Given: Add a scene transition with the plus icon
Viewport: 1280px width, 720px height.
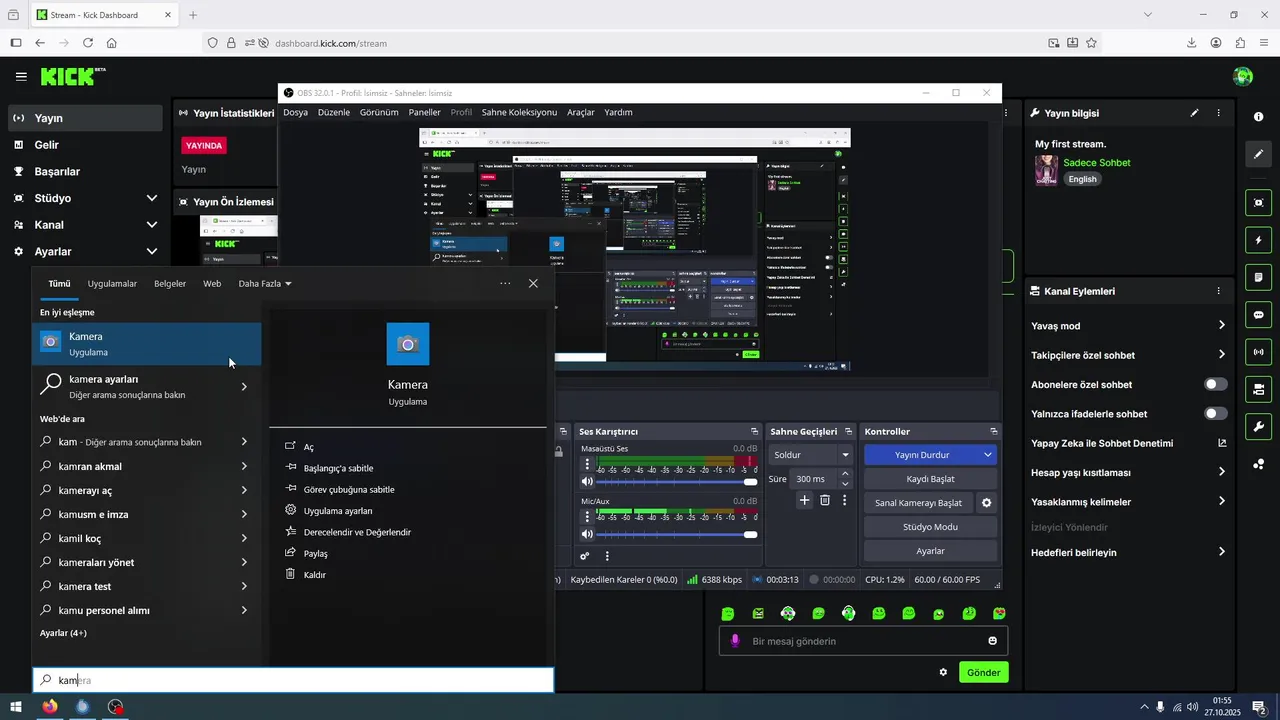Looking at the screenshot, I should pyautogui.click(x=804, y=500).
